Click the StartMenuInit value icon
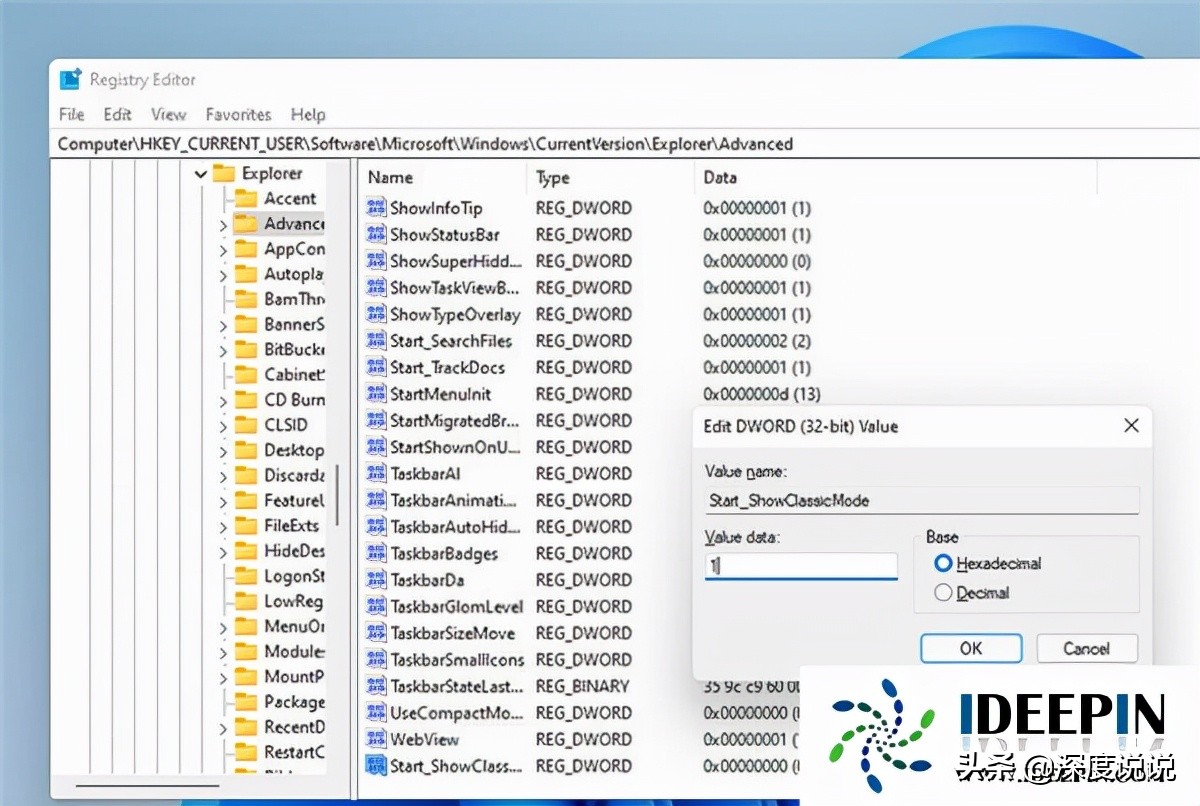Screen dimensions: 1200x806 pos(376,394)
